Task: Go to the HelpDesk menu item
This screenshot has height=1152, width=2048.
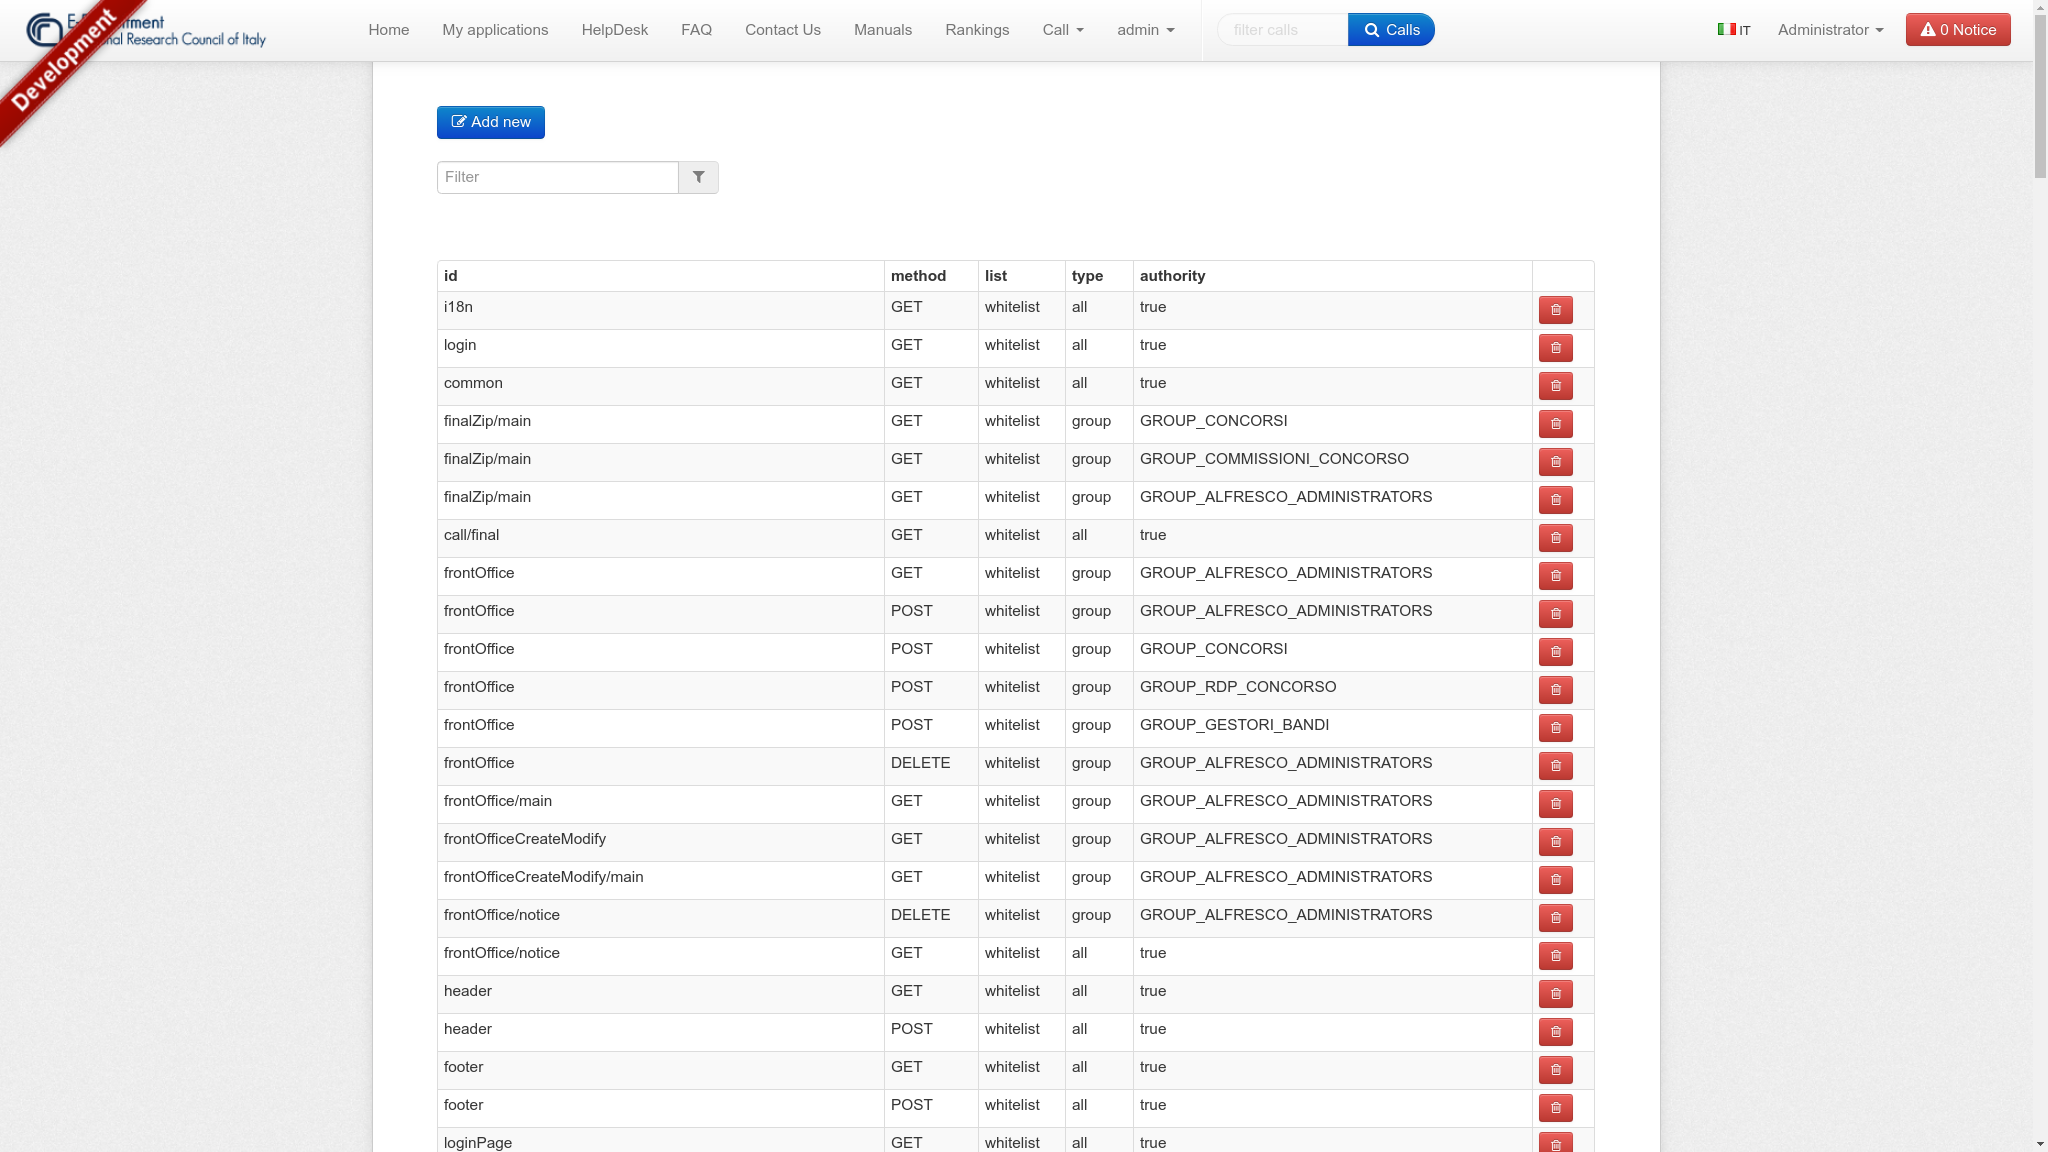Action: point(614,30)
